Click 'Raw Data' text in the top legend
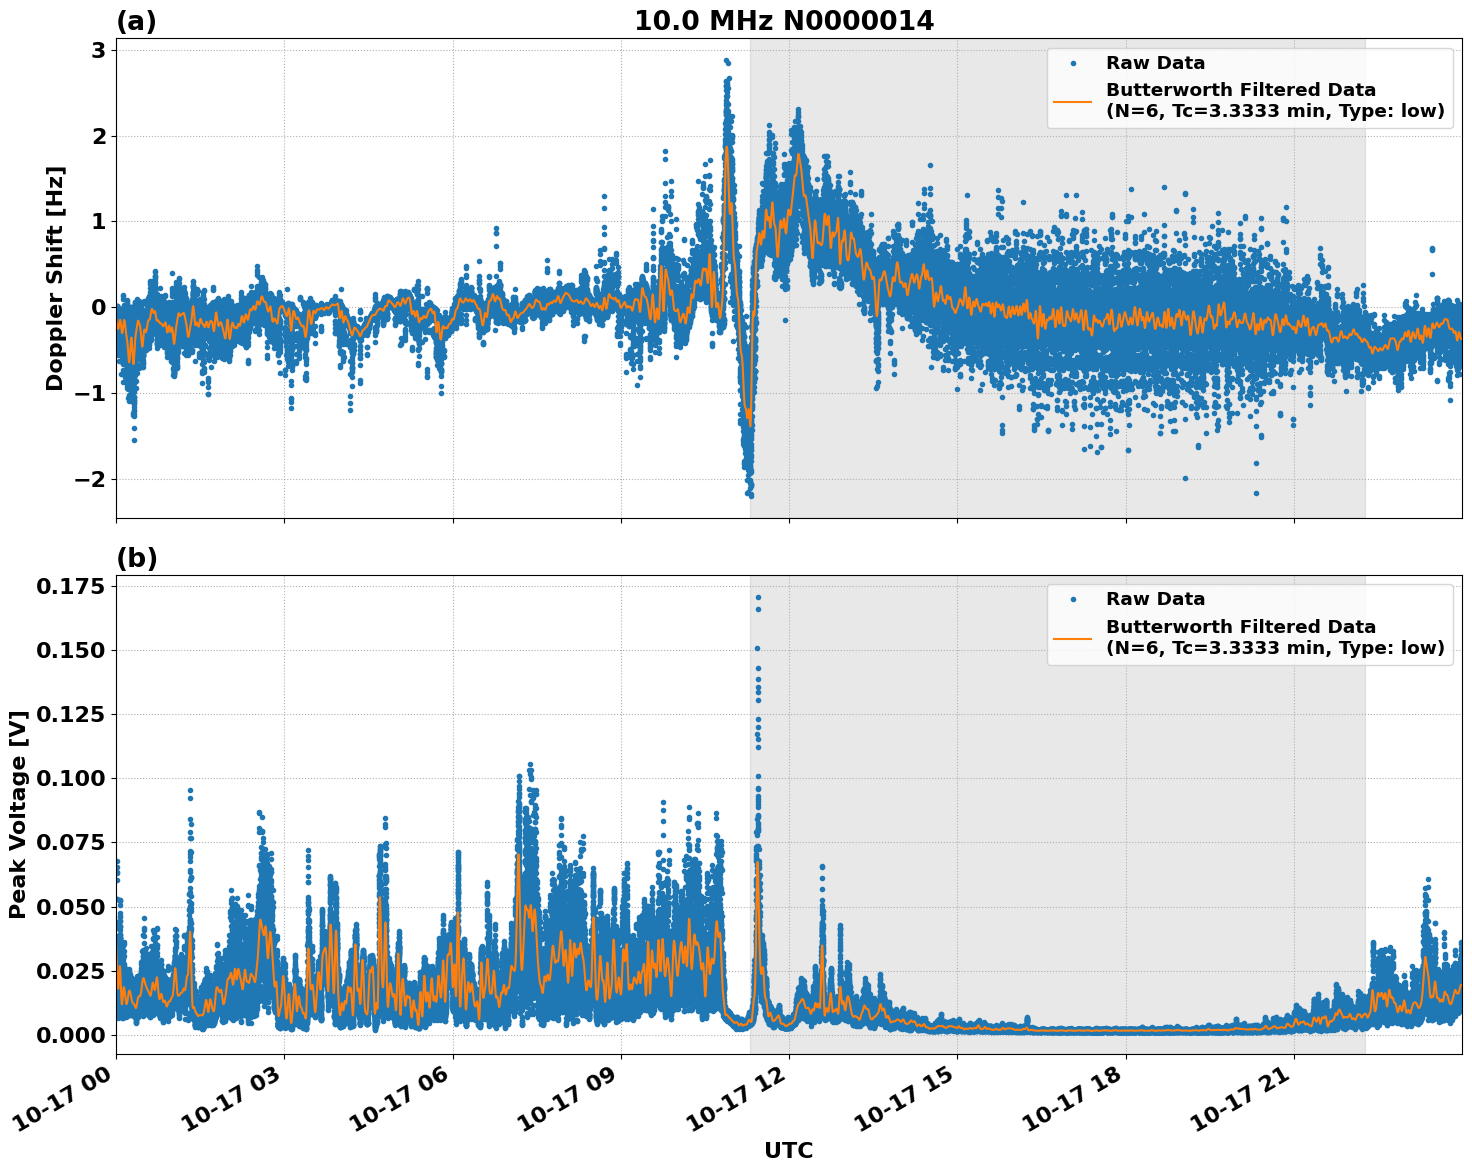 (1155, 64)
